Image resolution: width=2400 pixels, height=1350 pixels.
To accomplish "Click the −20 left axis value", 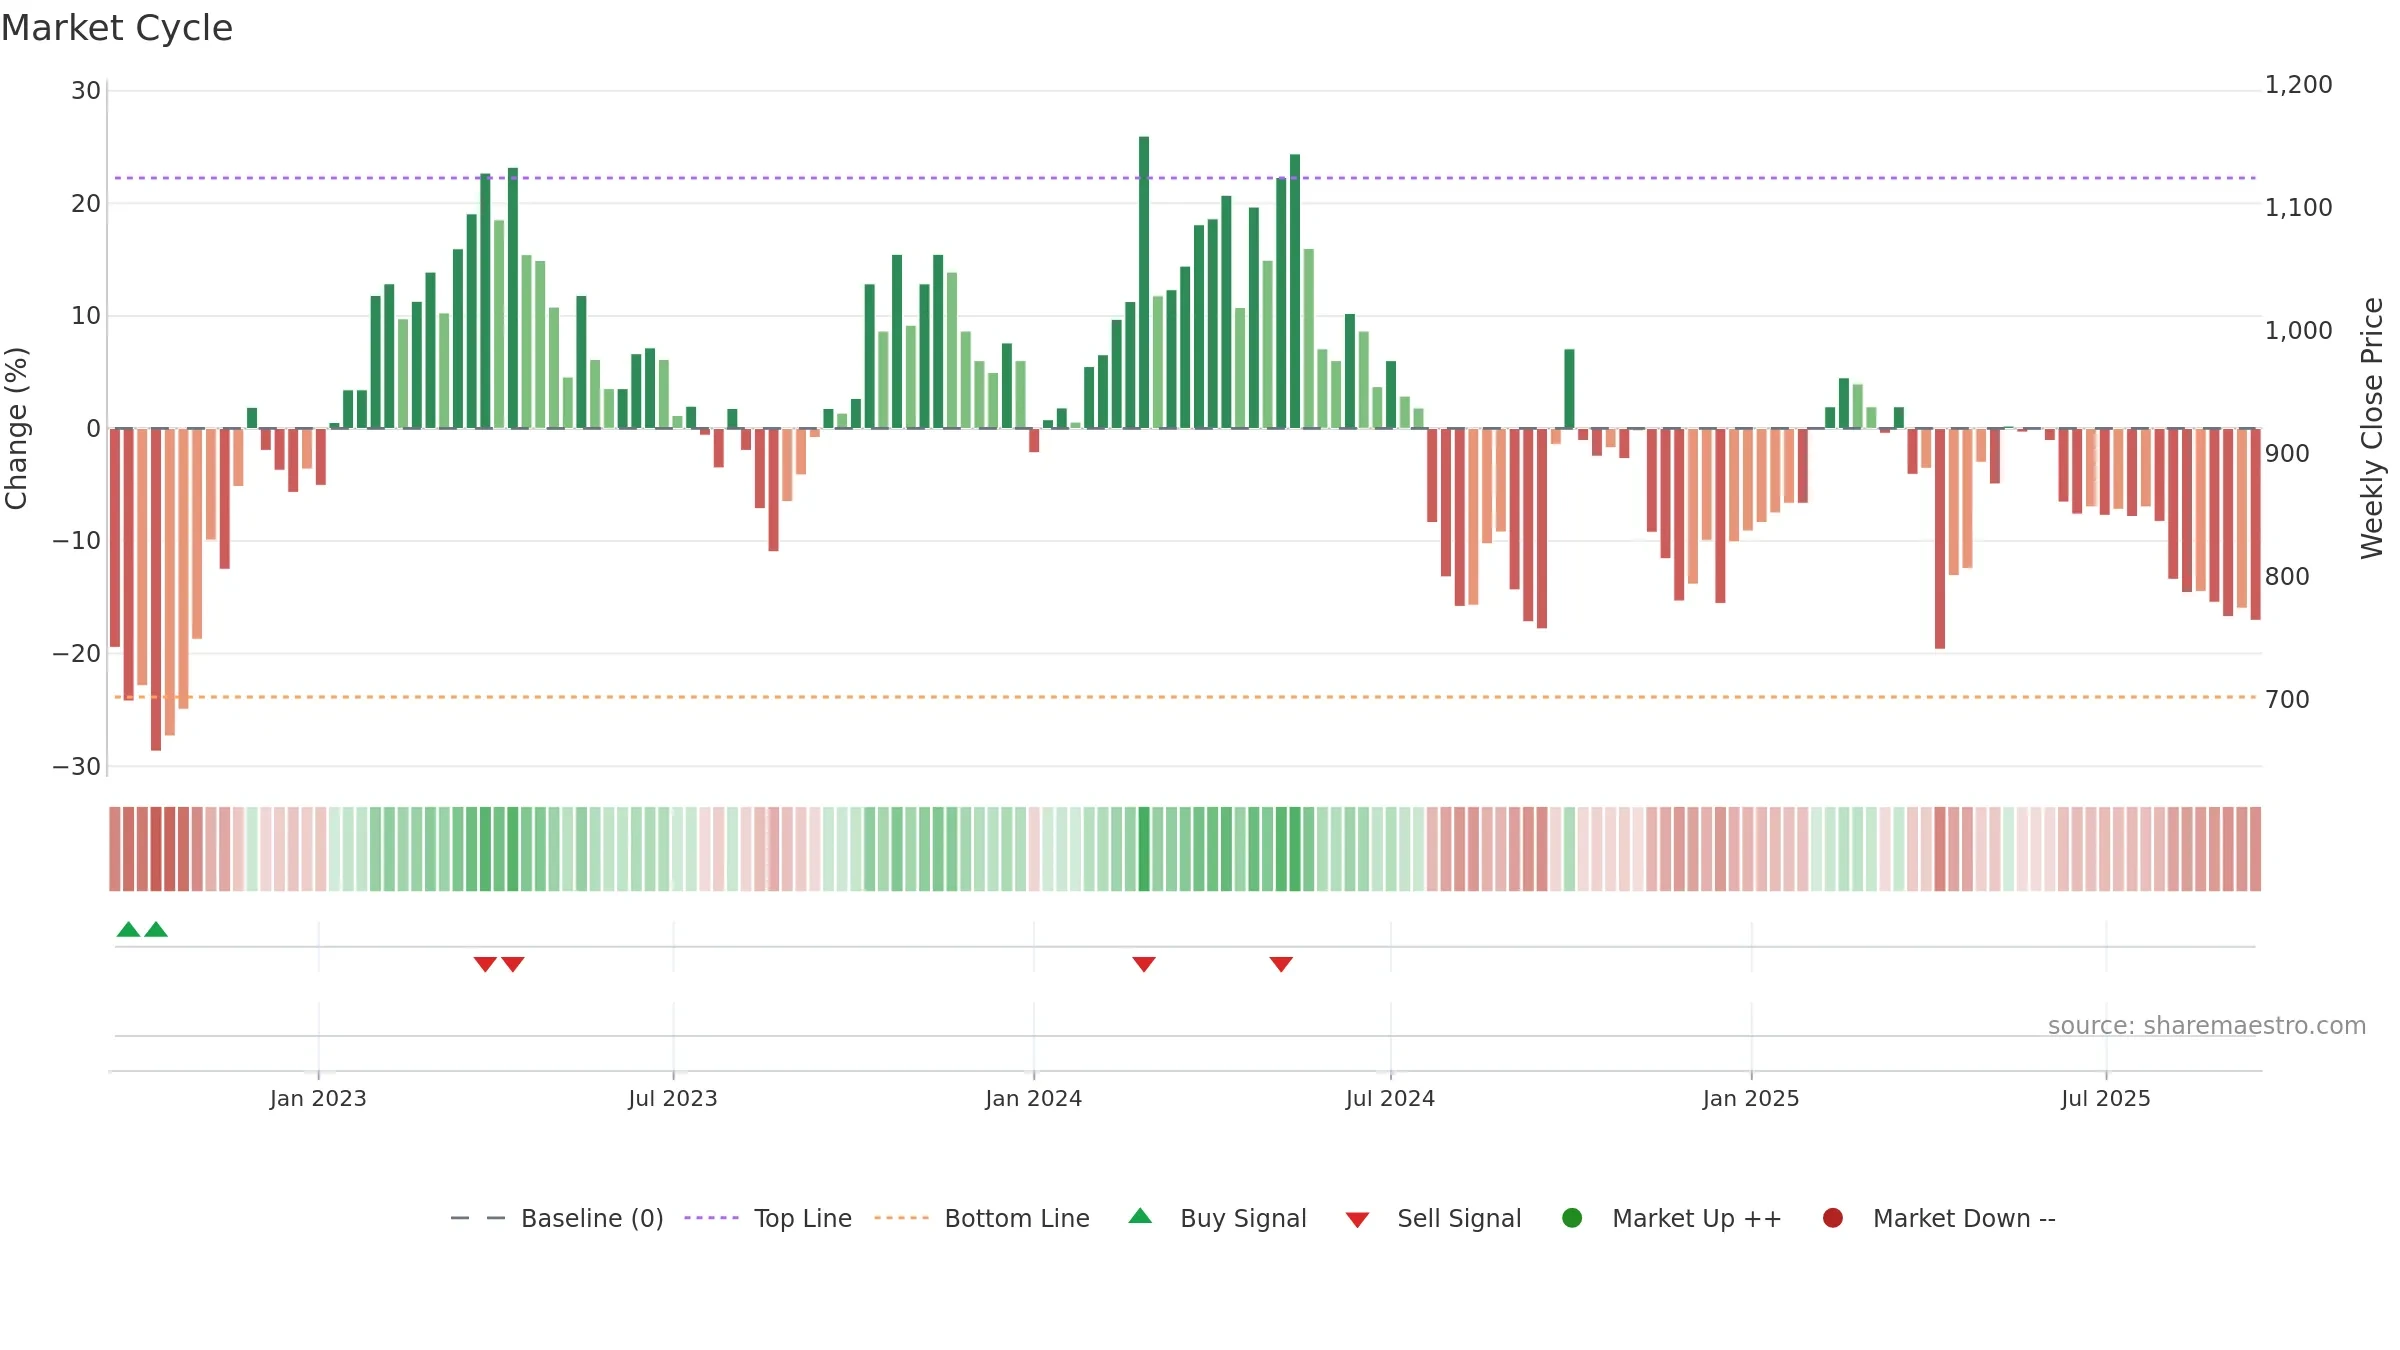I will [77, 654].
